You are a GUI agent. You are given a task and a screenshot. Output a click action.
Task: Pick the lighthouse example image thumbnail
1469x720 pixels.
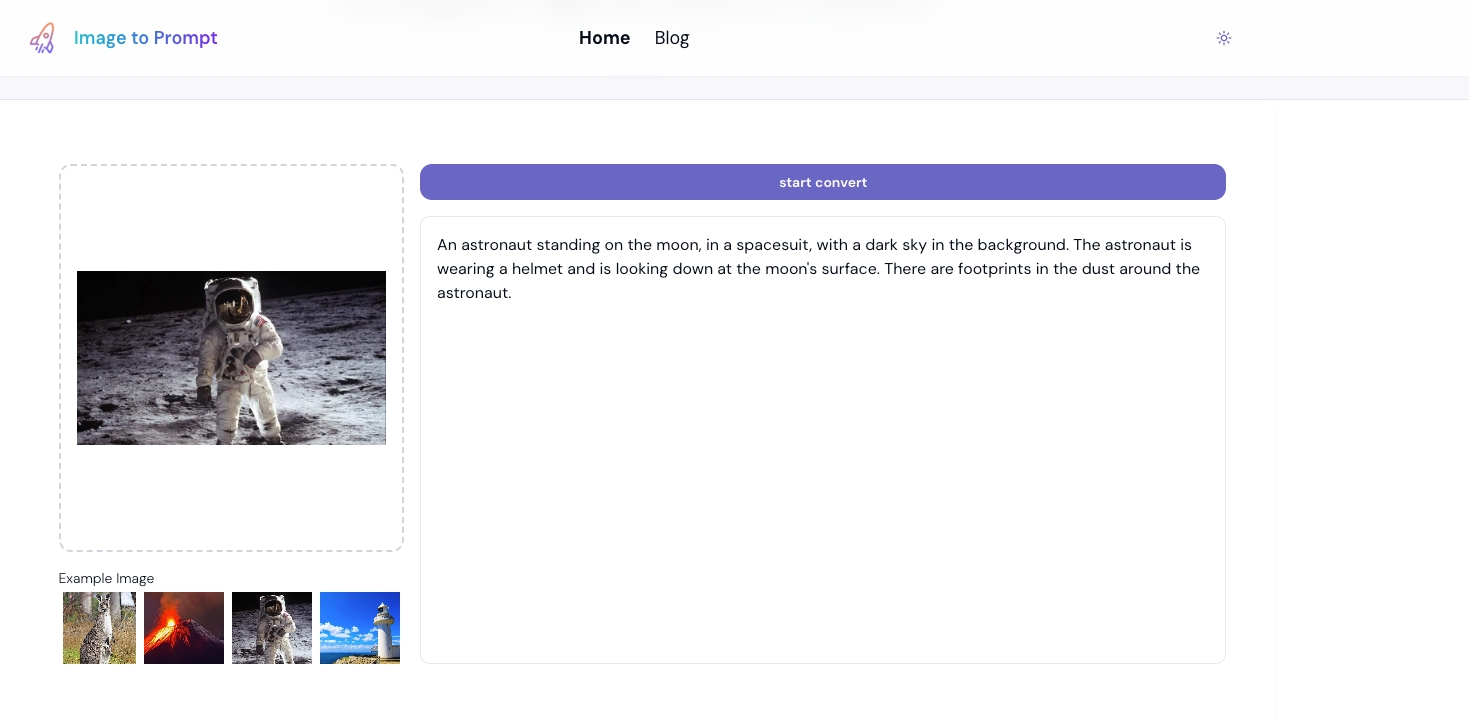pyautogui.click(x=360, y=628)
